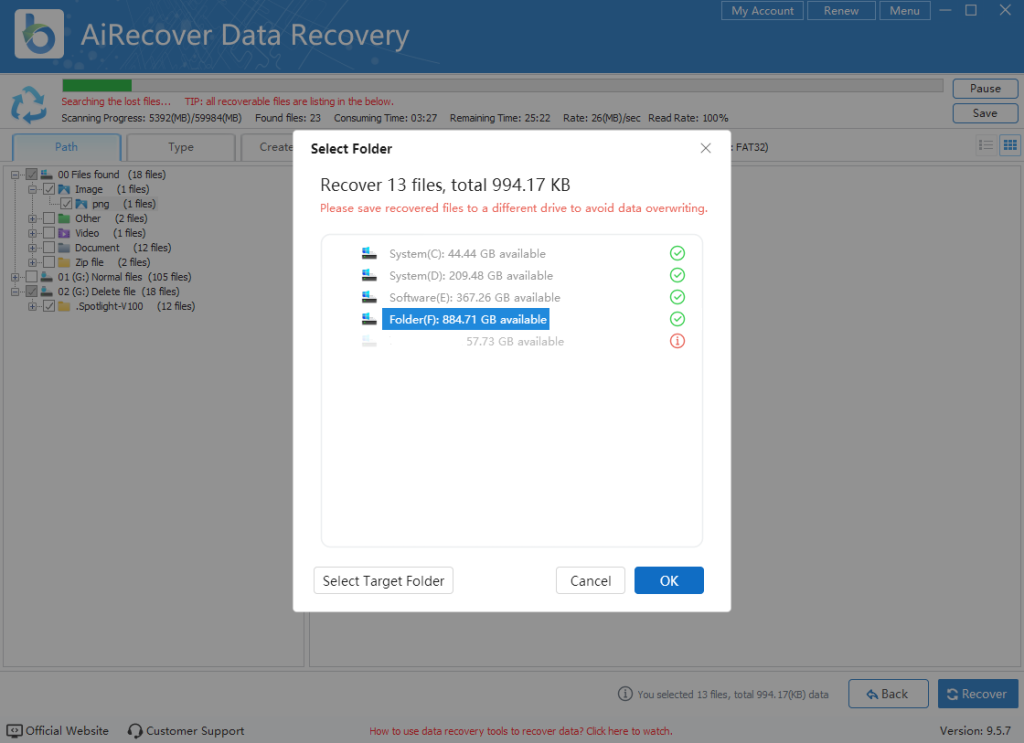
Task: Collapse the 00 Files found node
Action: point(14,174)
